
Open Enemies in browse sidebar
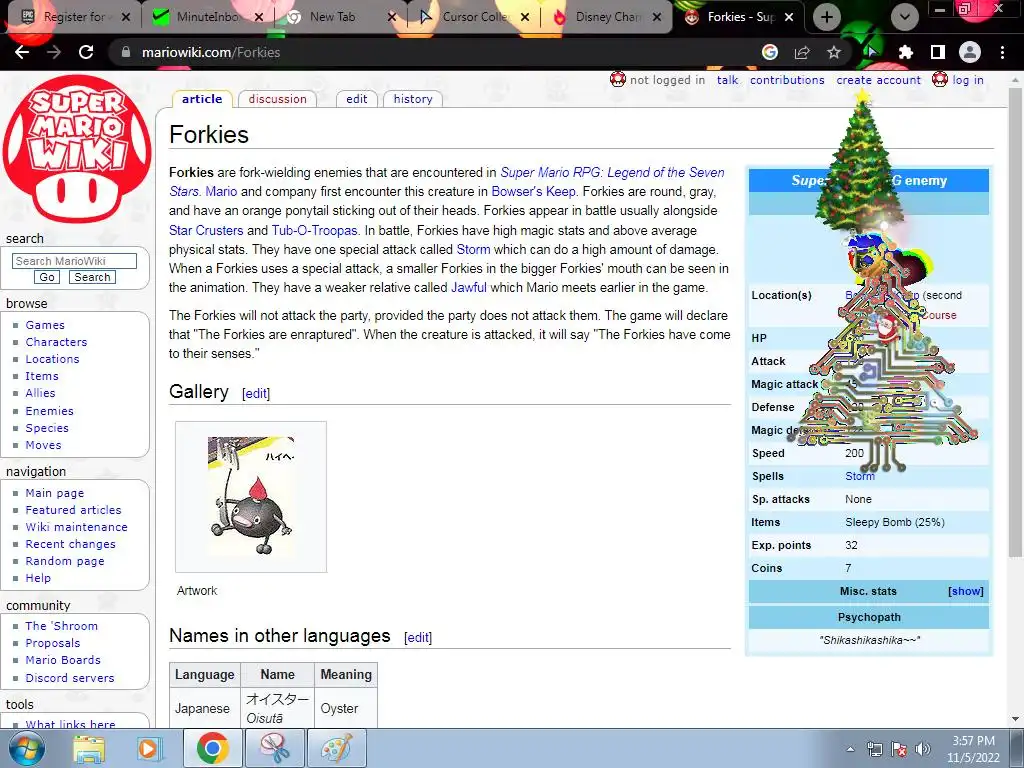pos(50,411)
